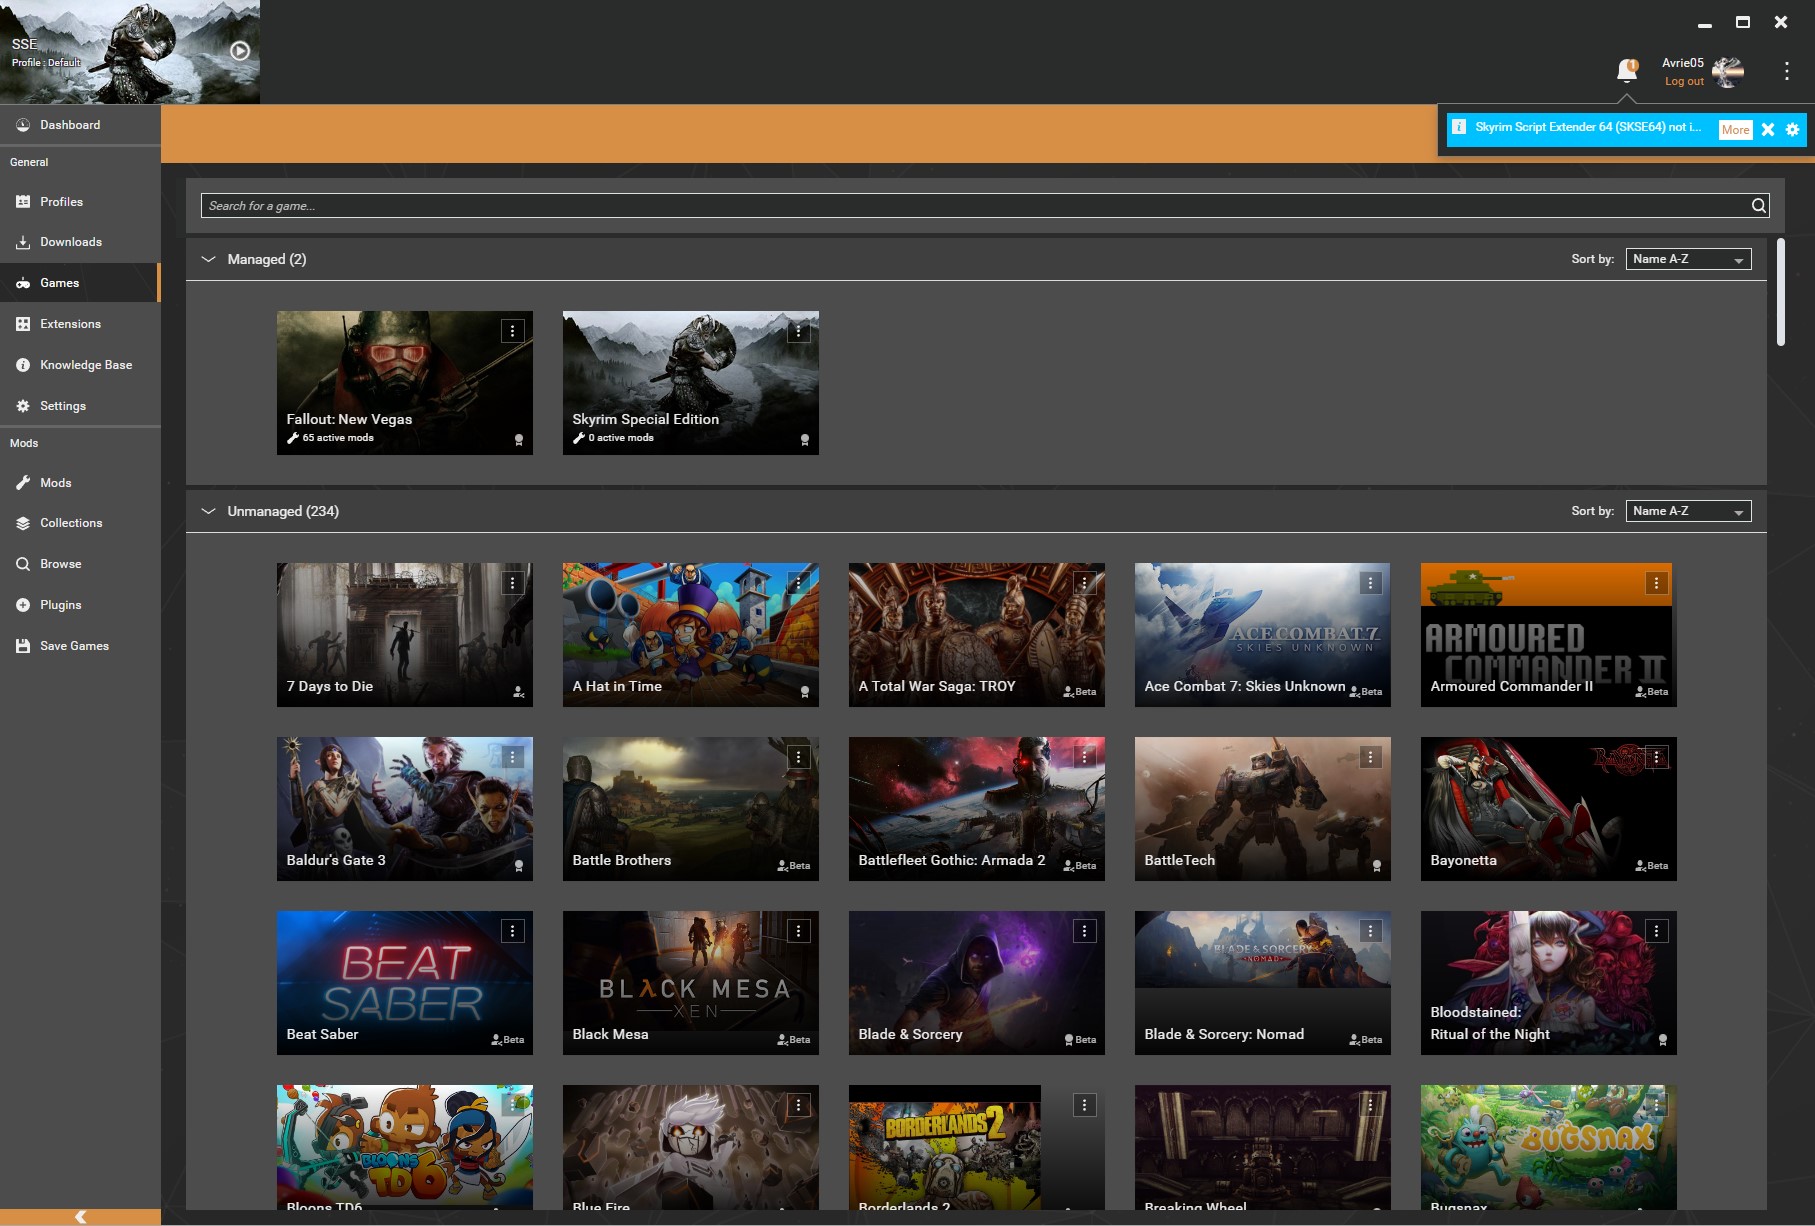Select the Fallout: New Vegas game tile

(405, 383)
